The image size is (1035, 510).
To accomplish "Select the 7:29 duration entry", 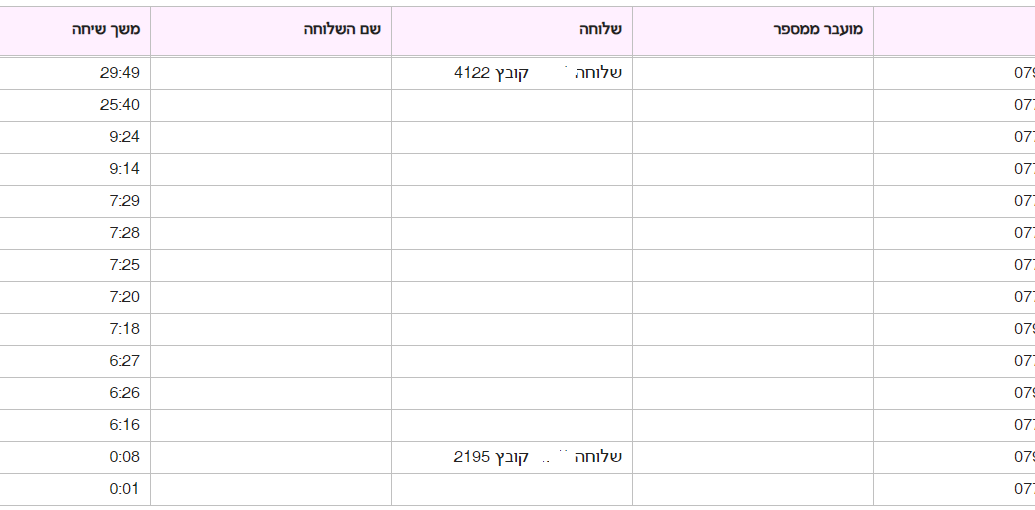I will point(124,201).
